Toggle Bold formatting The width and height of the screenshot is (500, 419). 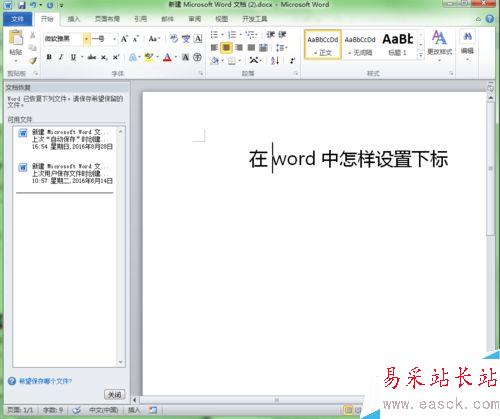(49, 57)
